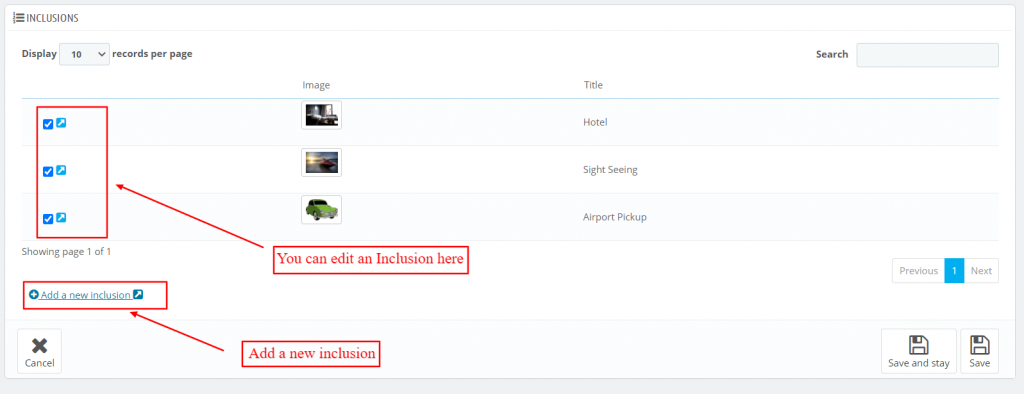
Task: Focus the Search input field
Action: (927, 55)
